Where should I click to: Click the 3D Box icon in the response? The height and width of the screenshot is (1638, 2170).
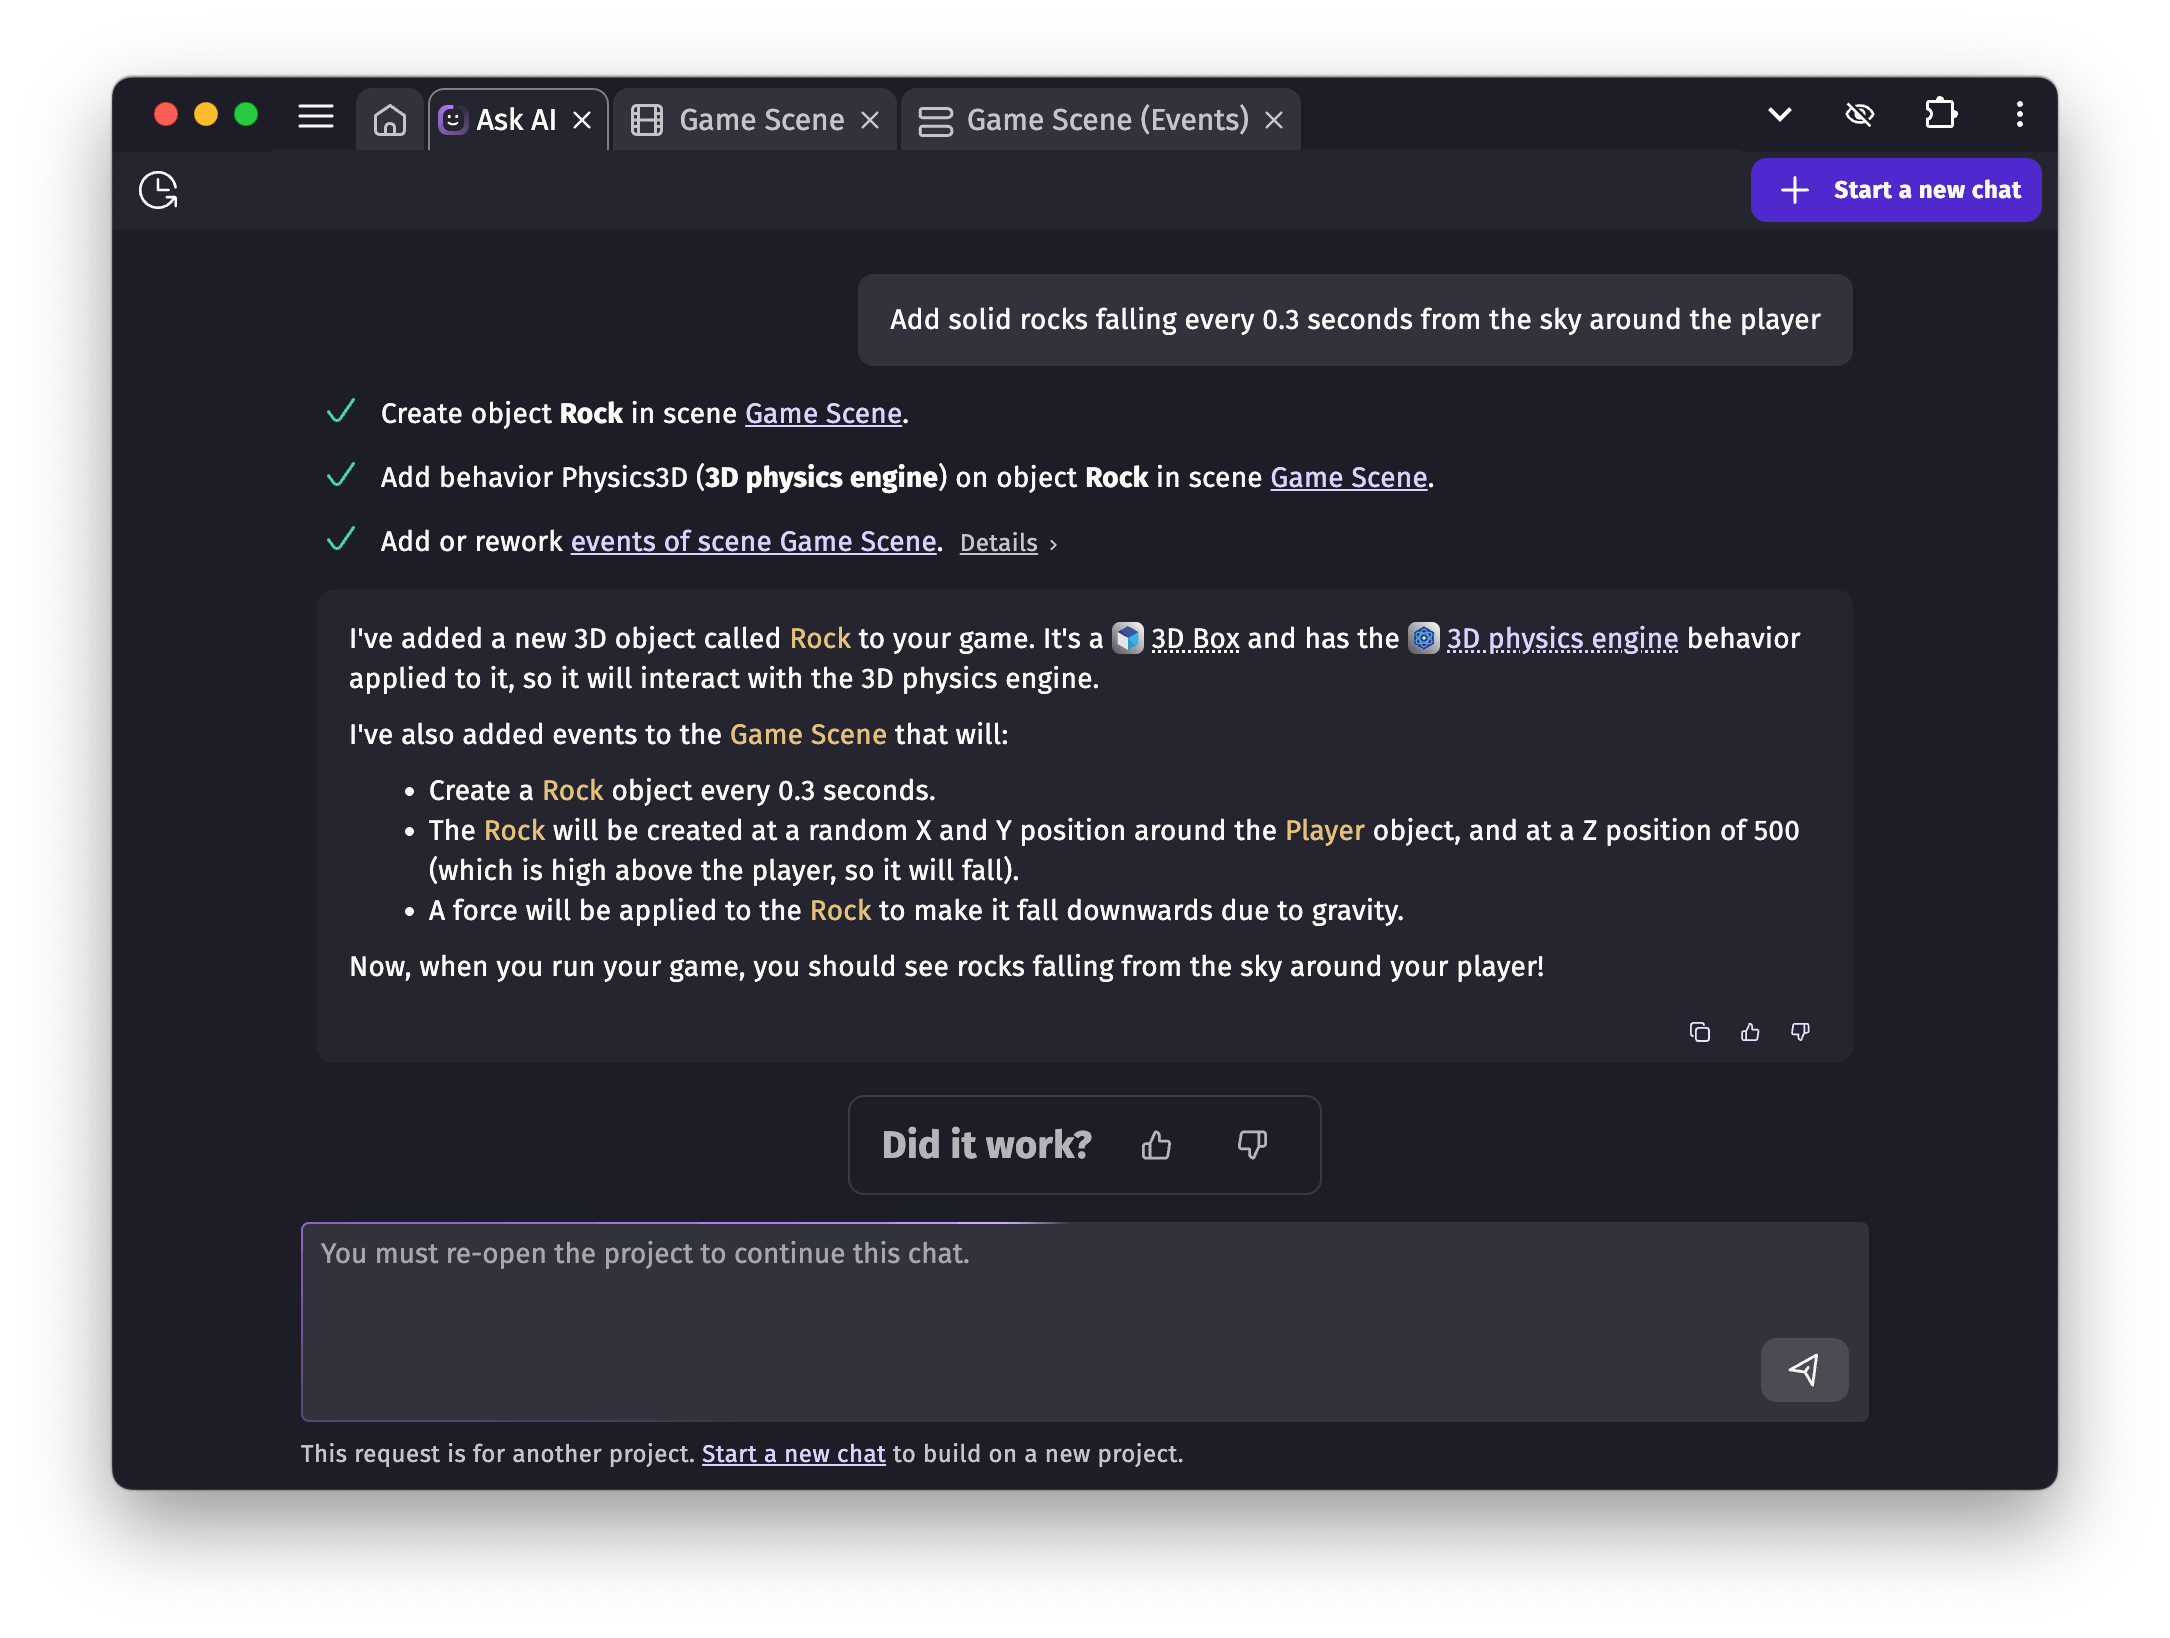point(1128,638)
